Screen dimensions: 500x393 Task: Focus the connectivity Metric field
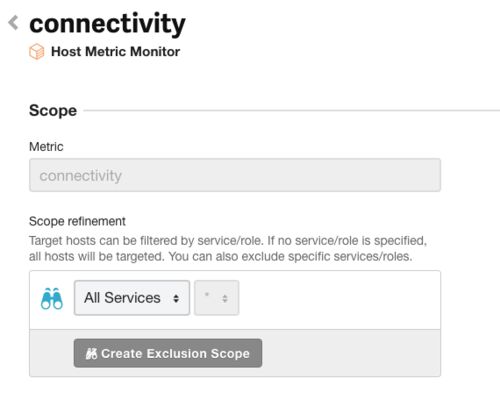[x=235, y=175]
